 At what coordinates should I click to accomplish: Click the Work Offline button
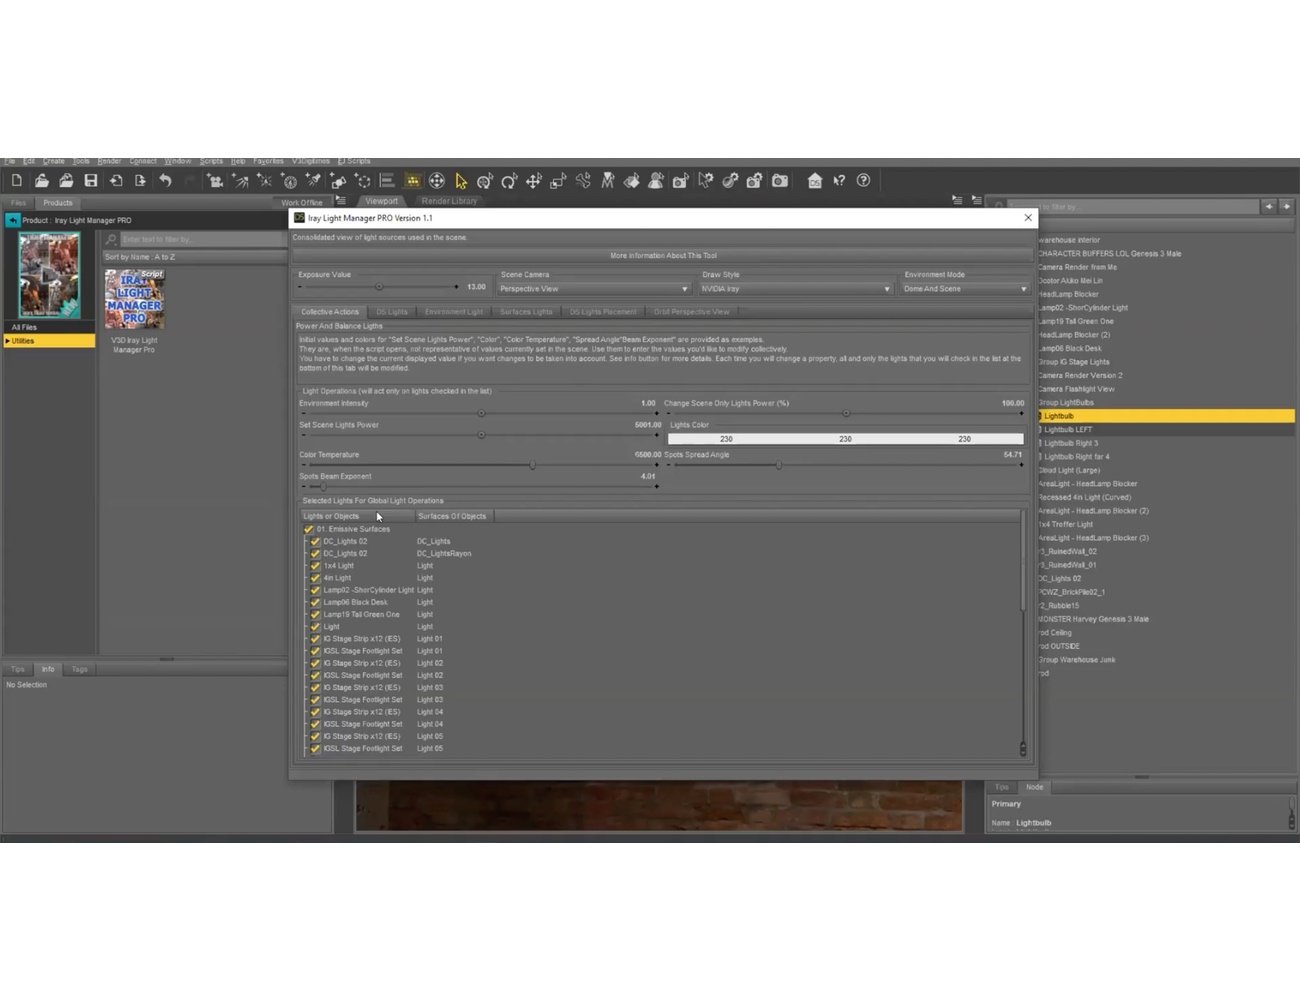click(x=302, y=202)
